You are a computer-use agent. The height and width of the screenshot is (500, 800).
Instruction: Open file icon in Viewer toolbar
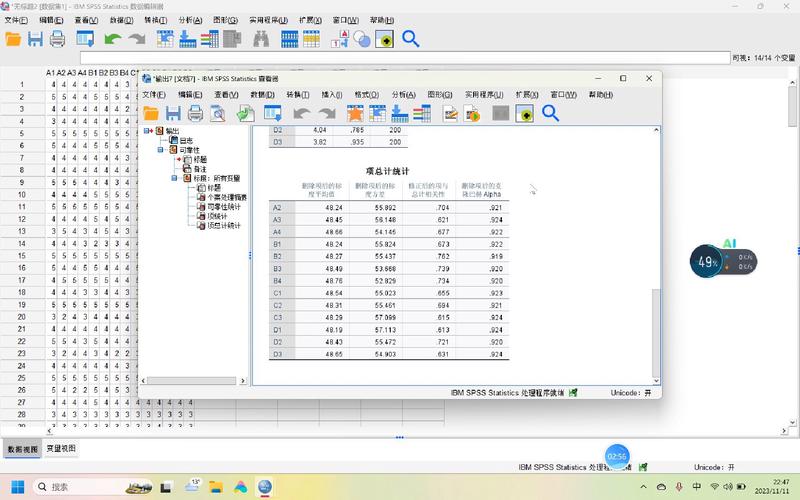coord(151,113)
